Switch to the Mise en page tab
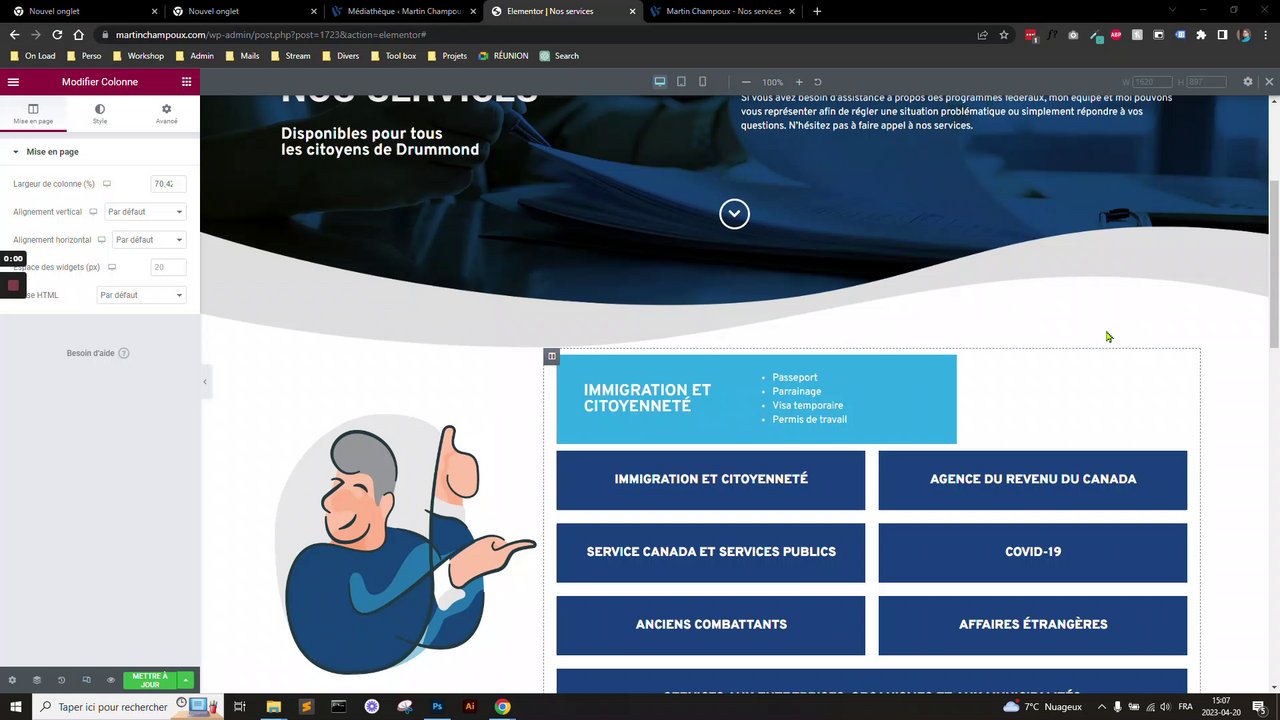This screenshot has width=1280, height=720. [x=33, y=114]
